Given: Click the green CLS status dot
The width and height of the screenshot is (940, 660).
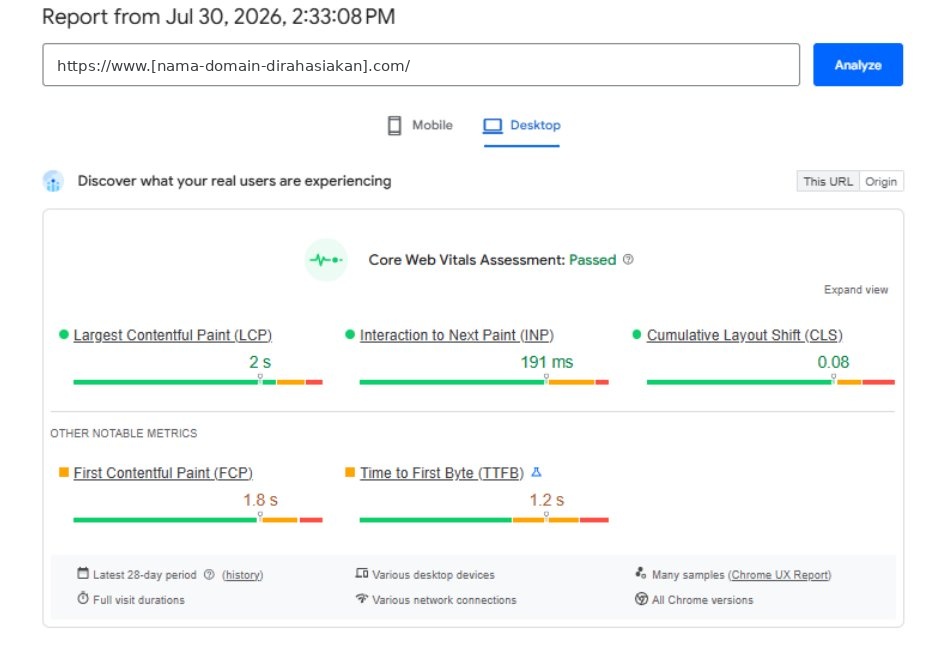Looking at the screenshot, I should (x=637, y=334).
